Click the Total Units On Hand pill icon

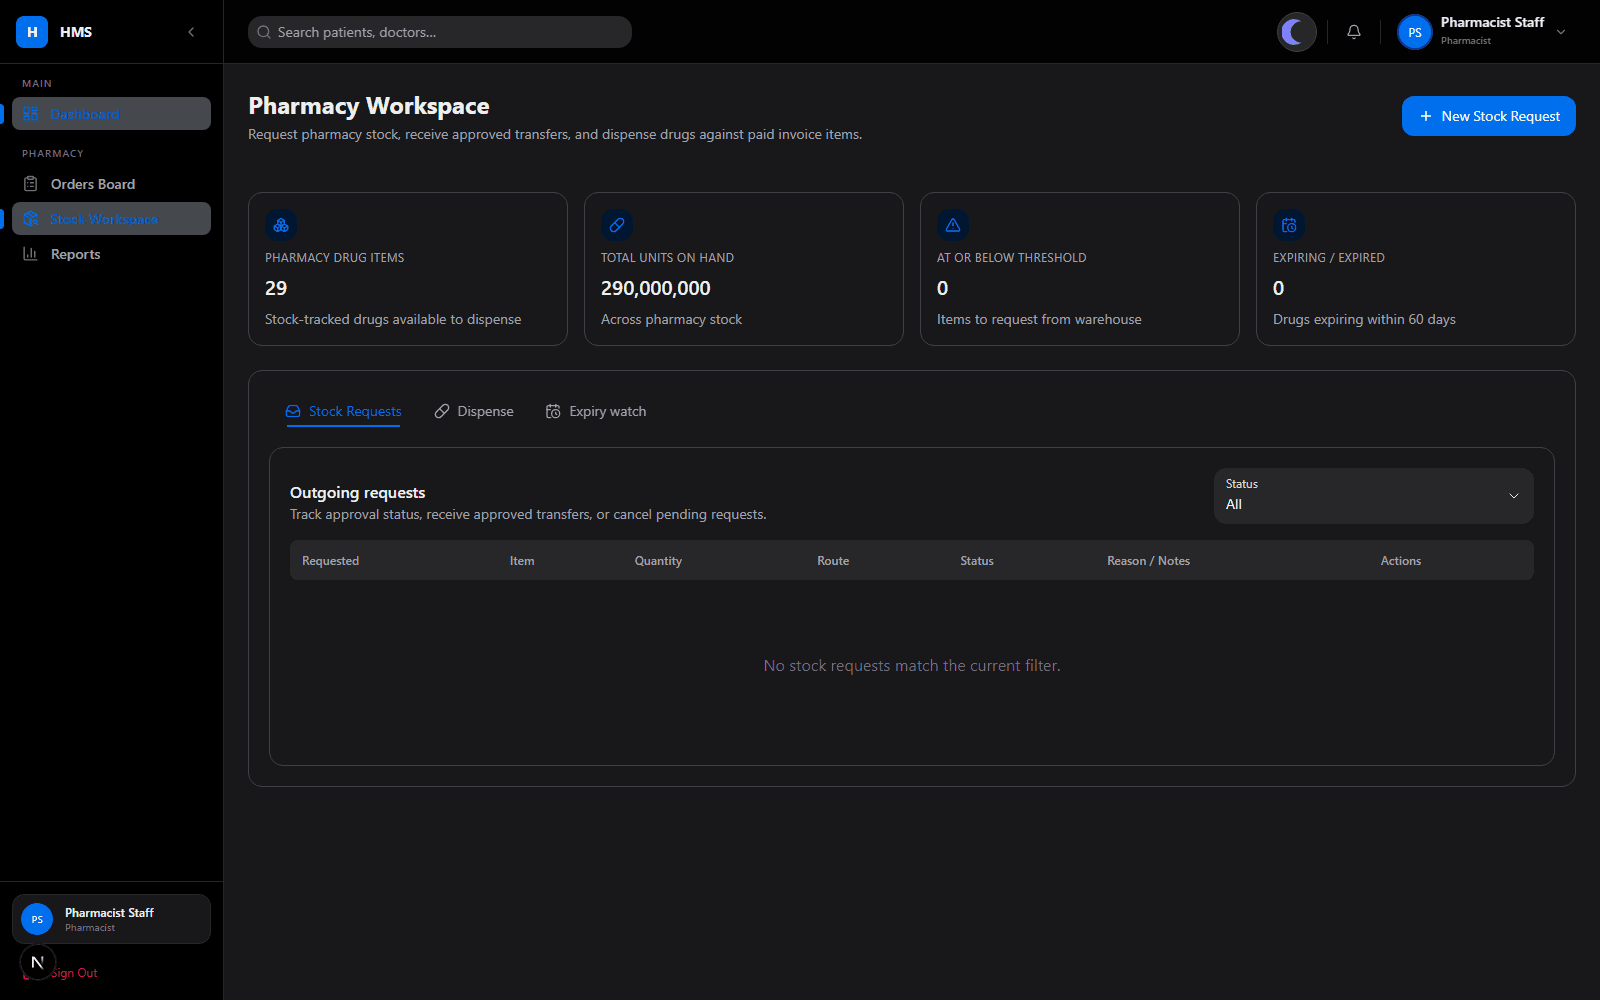coord(617,225)
